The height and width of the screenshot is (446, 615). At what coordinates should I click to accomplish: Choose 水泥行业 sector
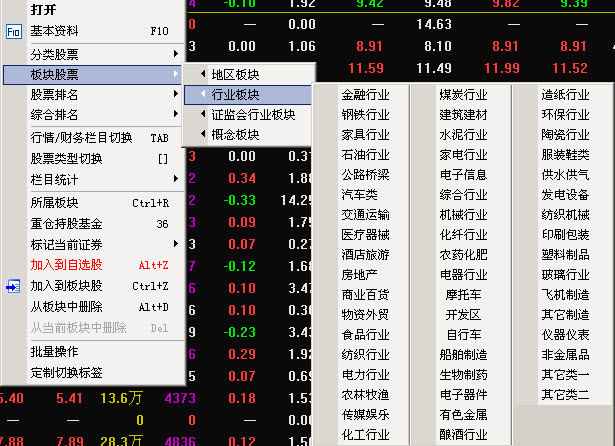coord(463,135)
